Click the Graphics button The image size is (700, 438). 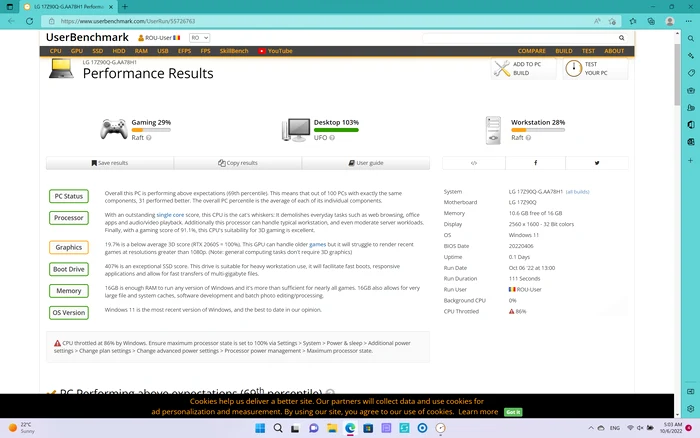coord(69,247)
